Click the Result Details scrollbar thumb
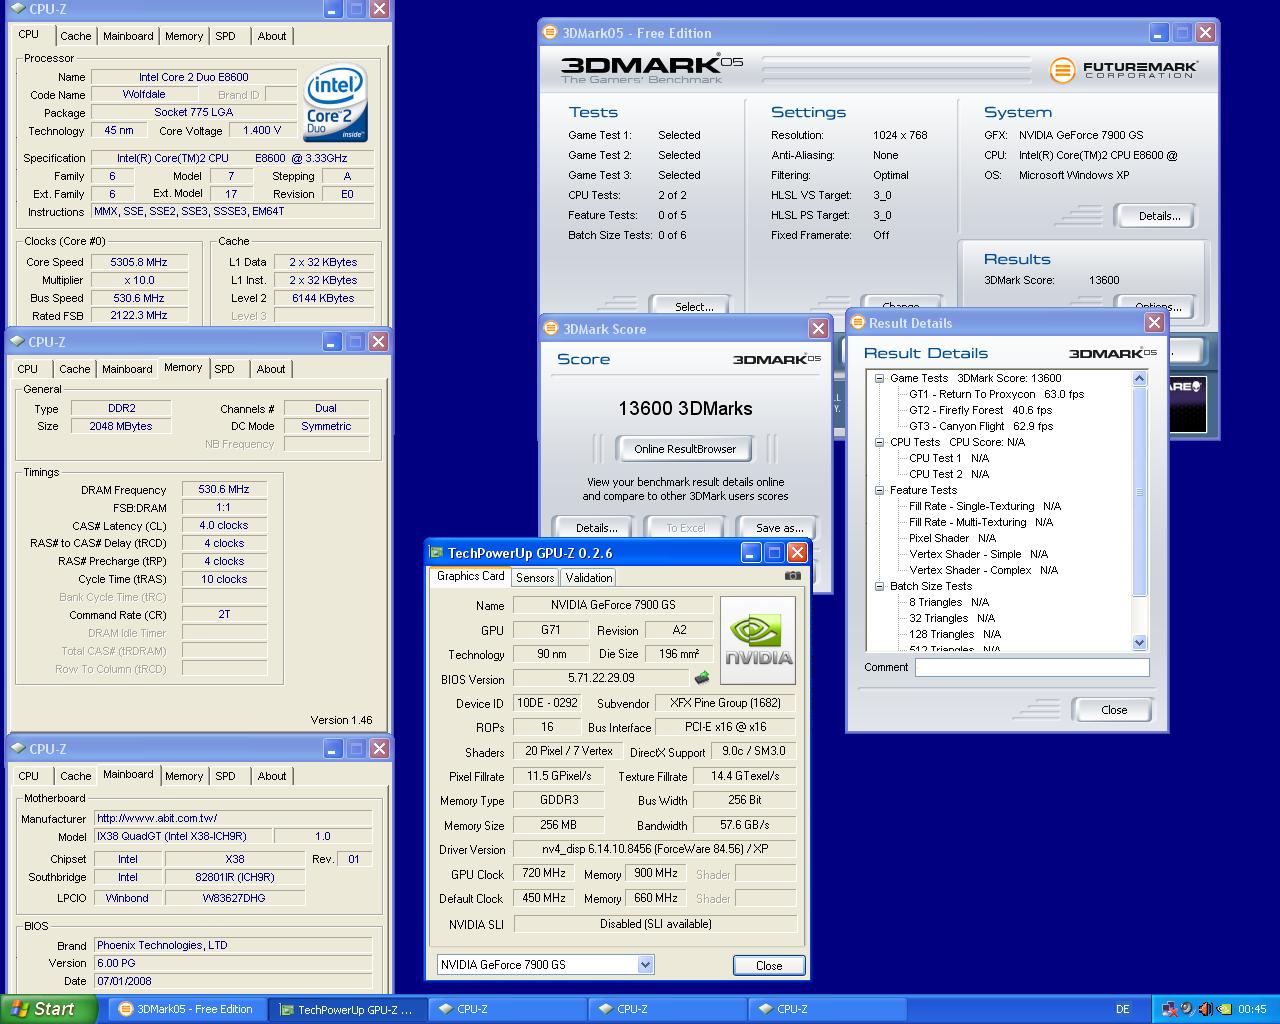 [1139, 491]
